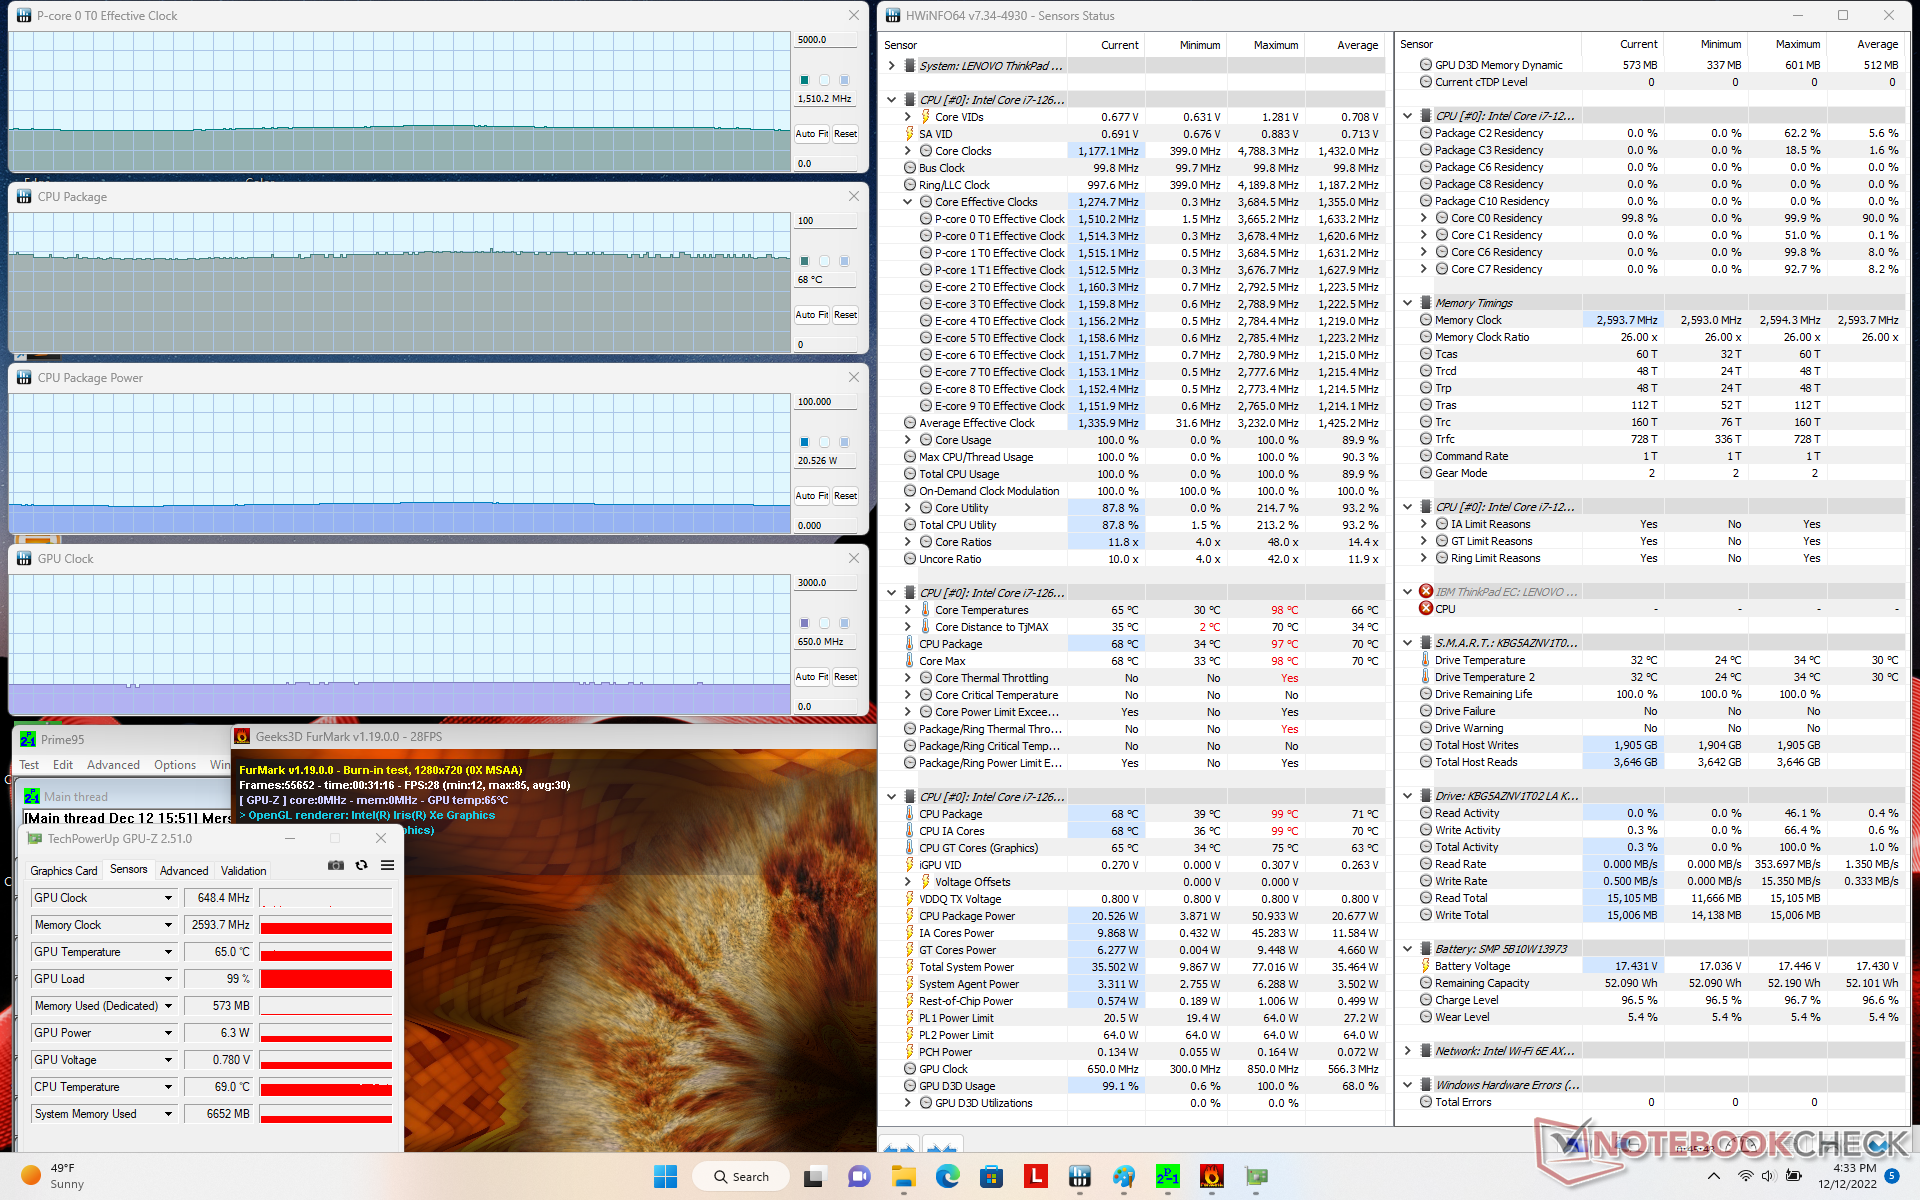Click the Prime95 taskbar icon

point(1167,1176)
